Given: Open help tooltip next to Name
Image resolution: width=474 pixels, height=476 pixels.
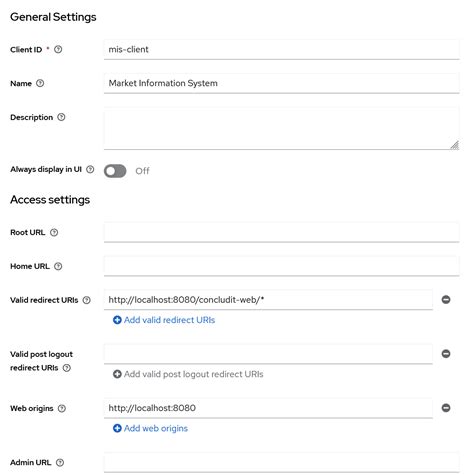Looking at the screenshot, I should click(40, 83).
